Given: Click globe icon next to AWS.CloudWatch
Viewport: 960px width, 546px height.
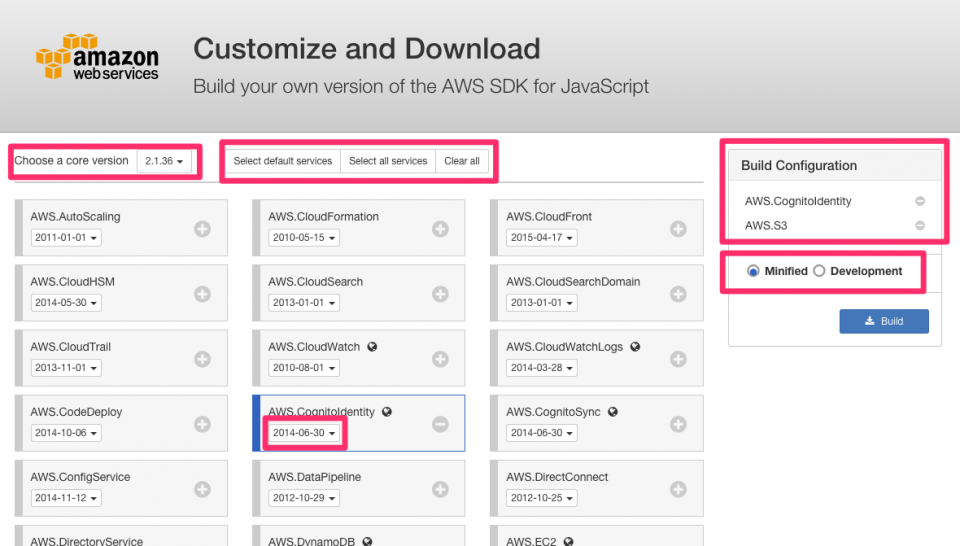Looking at the screenshot, I should pyautogui.click(x=372, y=346).
